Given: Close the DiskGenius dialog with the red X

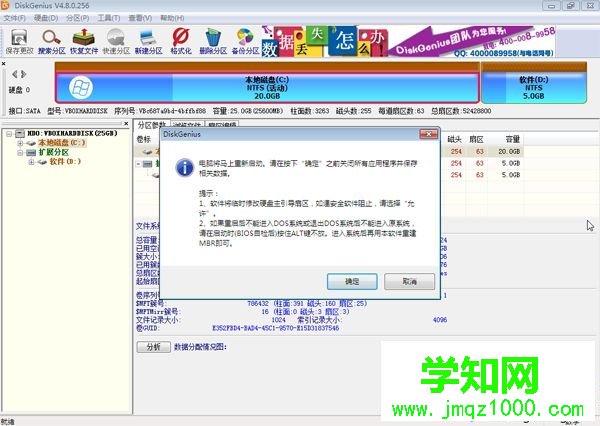Looking at the screenshot, I should click(x=429, y=134).
